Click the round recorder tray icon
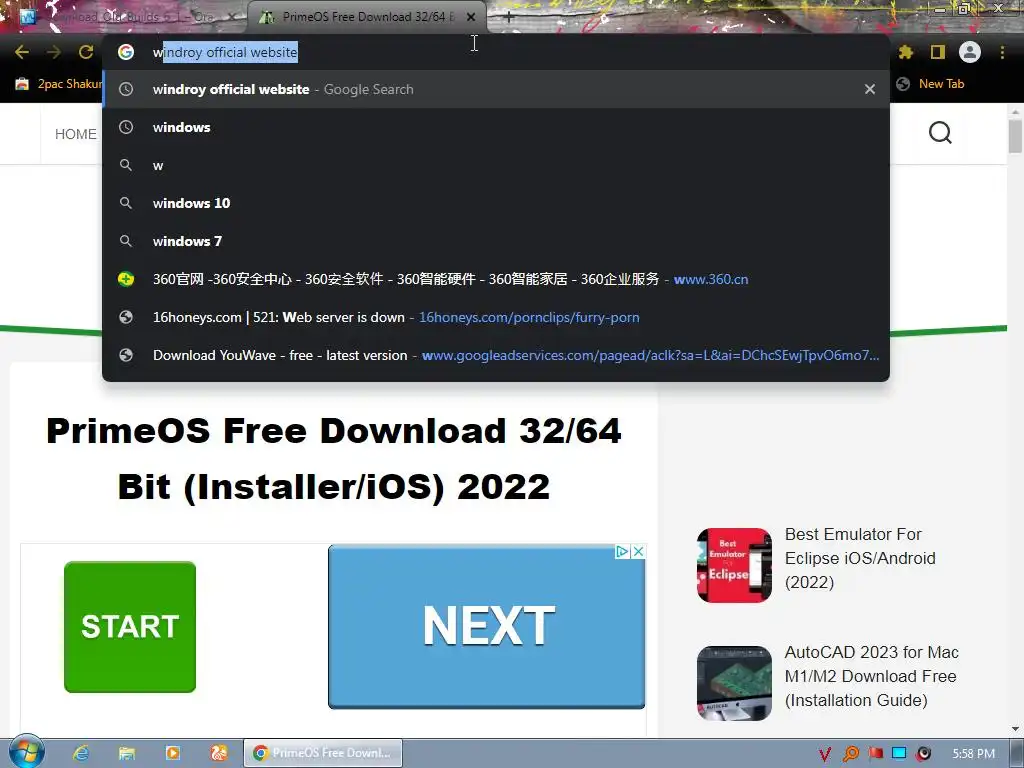The height and width of the screenshot is (768, 1024). [923, 754]
